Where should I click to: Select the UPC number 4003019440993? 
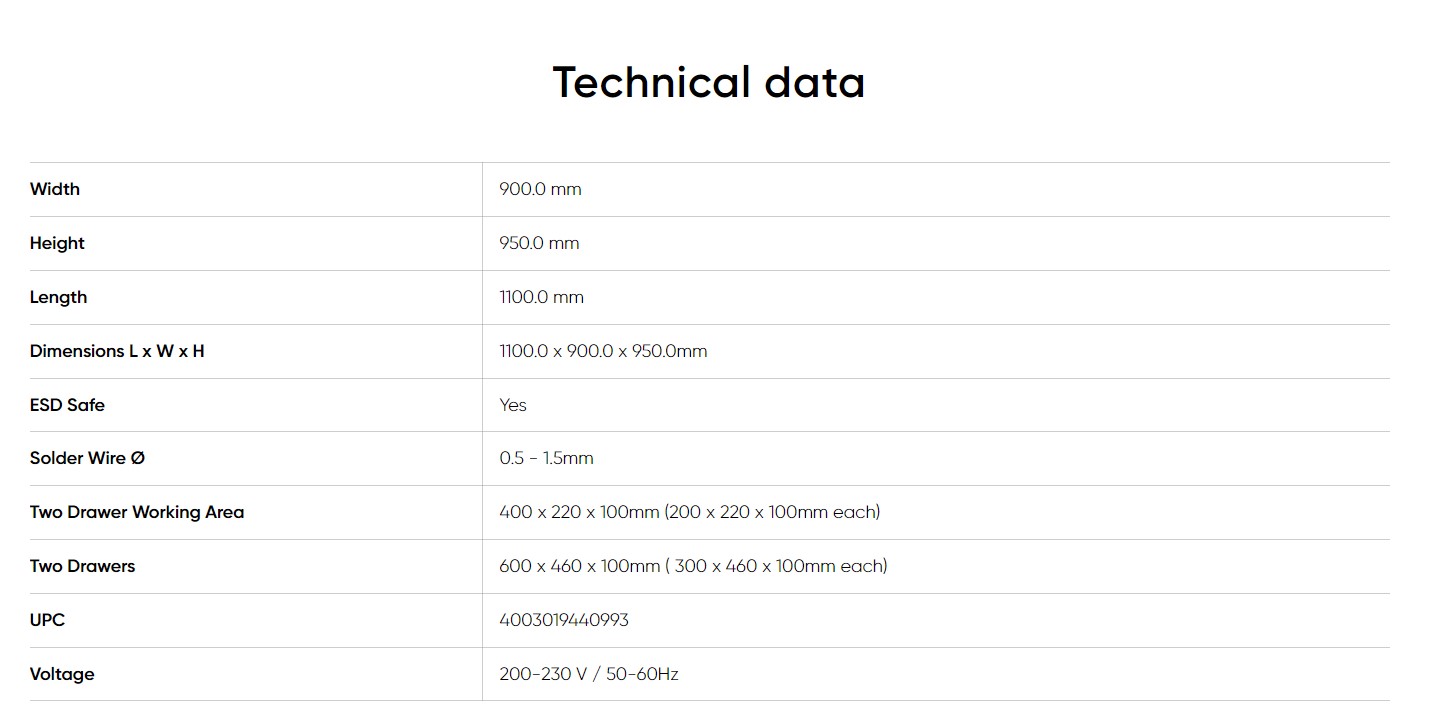(x=564, y=620)
